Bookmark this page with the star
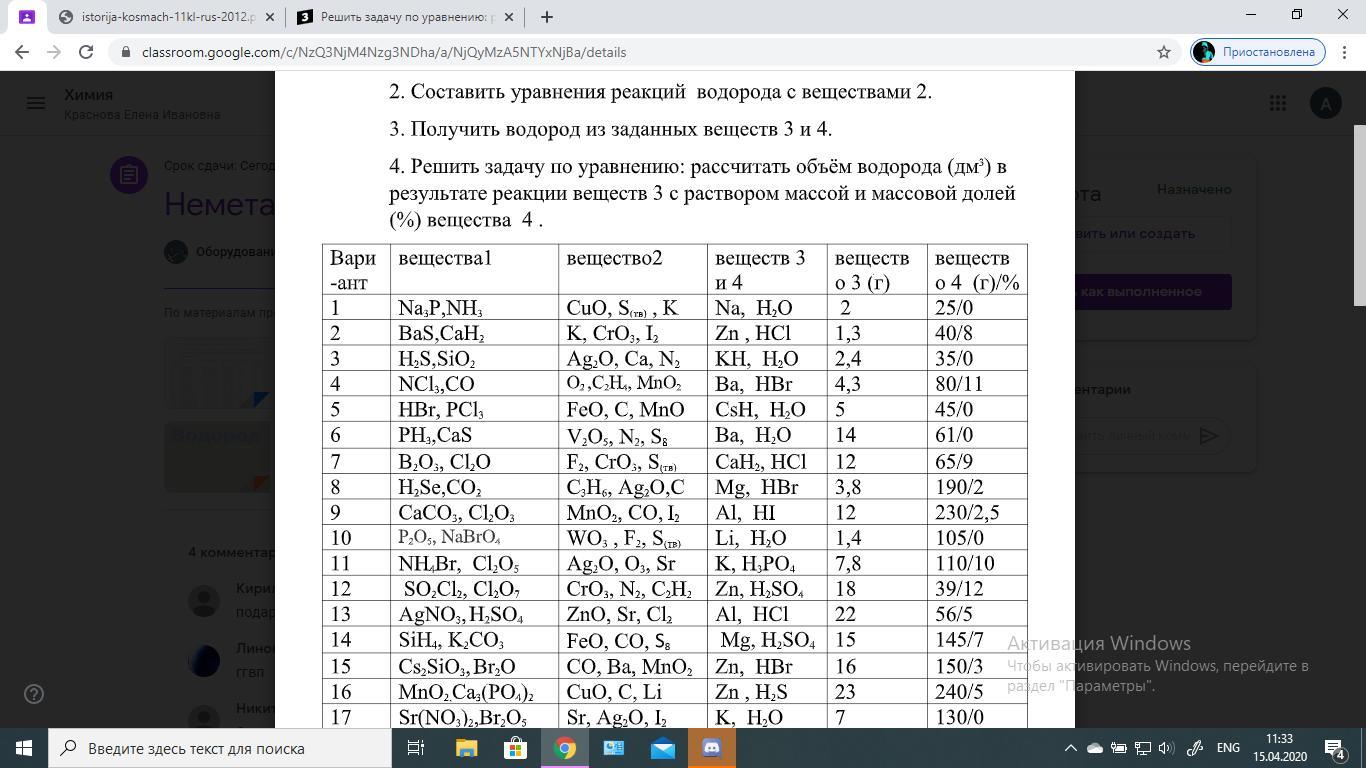Screen dimensions: 1366x768 point(1163,52)
